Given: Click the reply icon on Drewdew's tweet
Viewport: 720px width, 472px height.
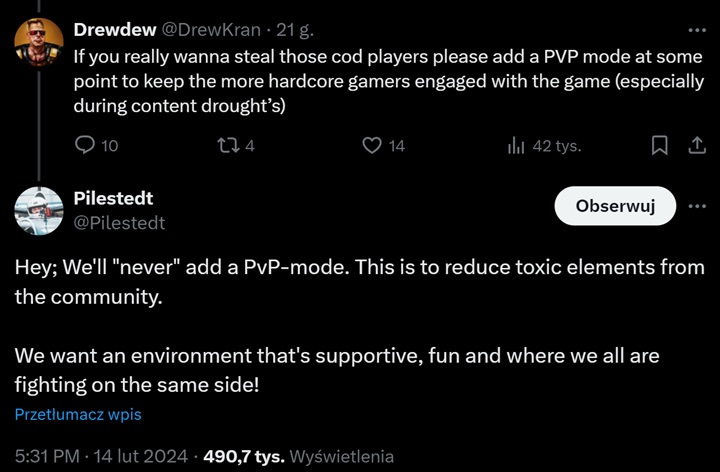Looking at the screenshot, I should point(86,146).
